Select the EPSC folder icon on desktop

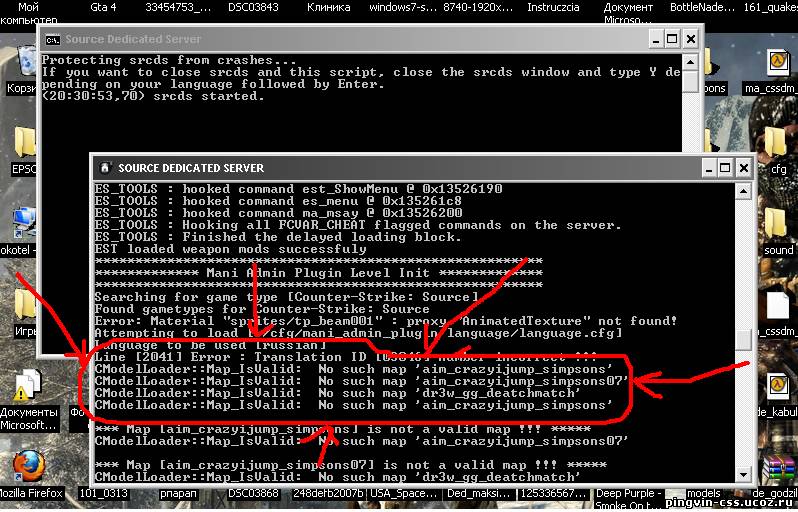(24, 143)
